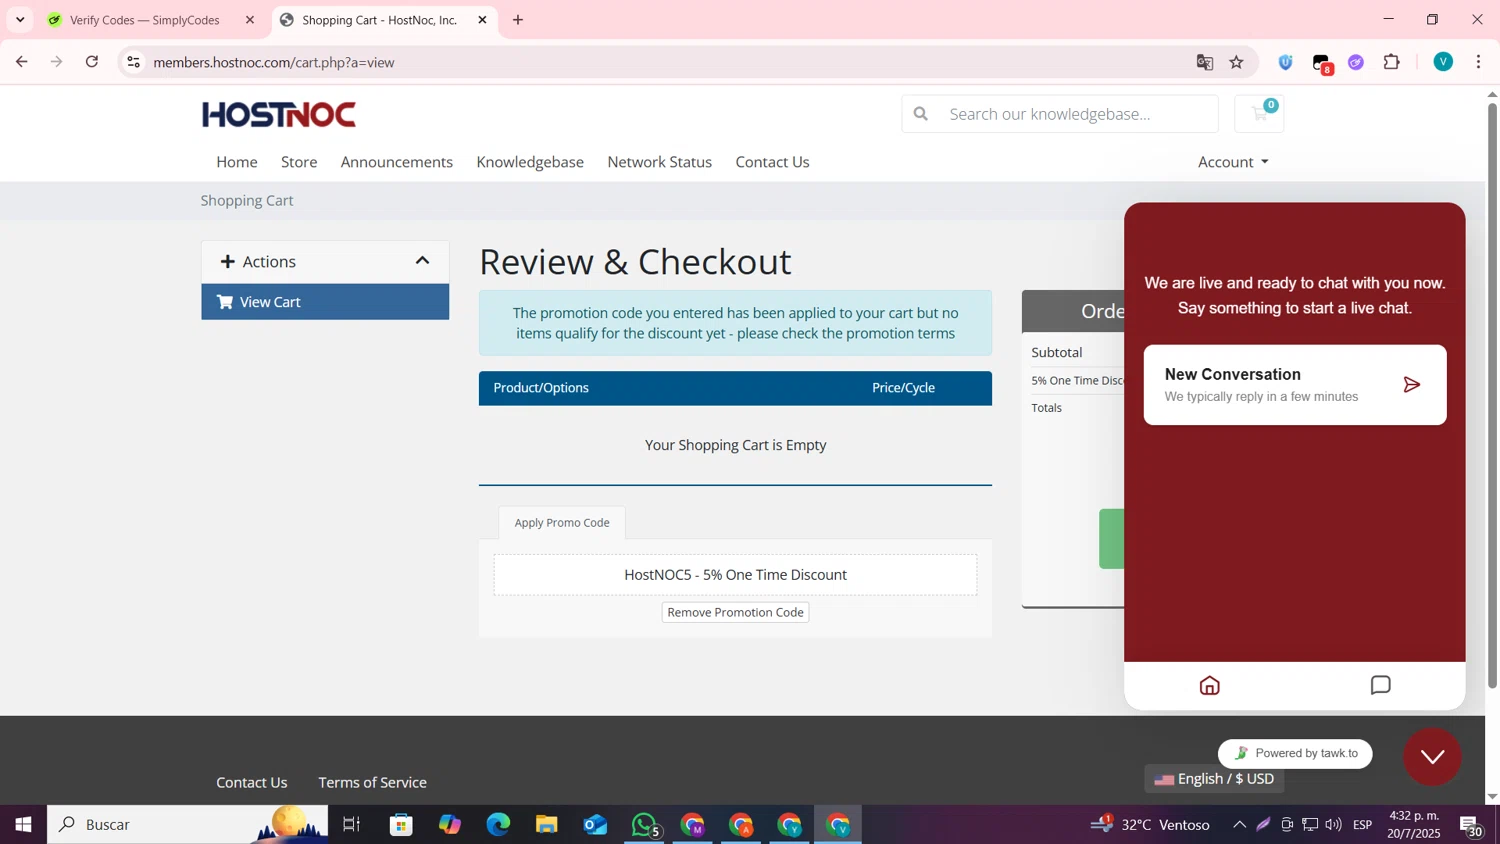Open the Terms of Service link
The image size is (1500, 844).
[x=373, y=783]
